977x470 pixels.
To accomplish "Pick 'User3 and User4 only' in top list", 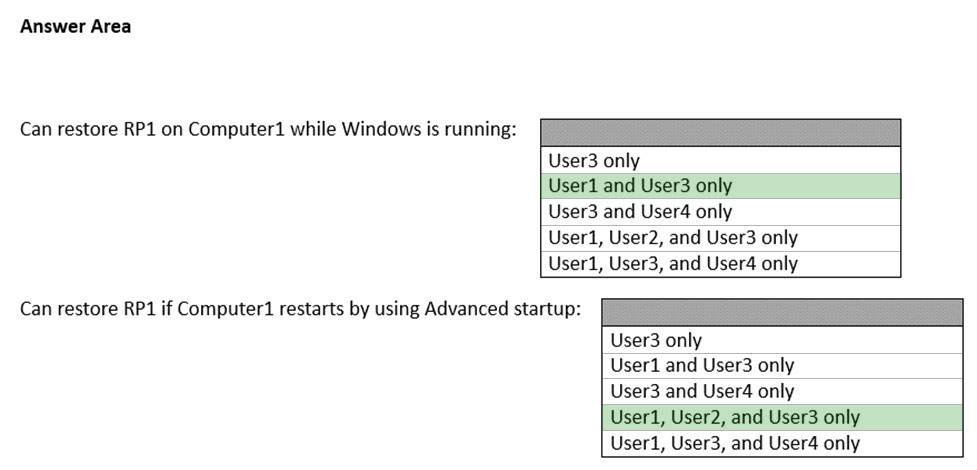I will pos(720,212).
